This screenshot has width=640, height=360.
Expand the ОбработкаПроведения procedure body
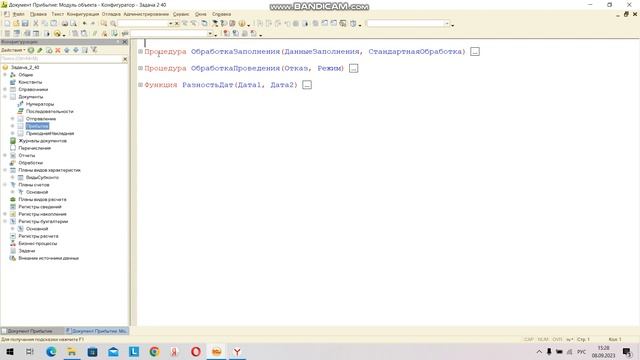[x=140, y=68]
